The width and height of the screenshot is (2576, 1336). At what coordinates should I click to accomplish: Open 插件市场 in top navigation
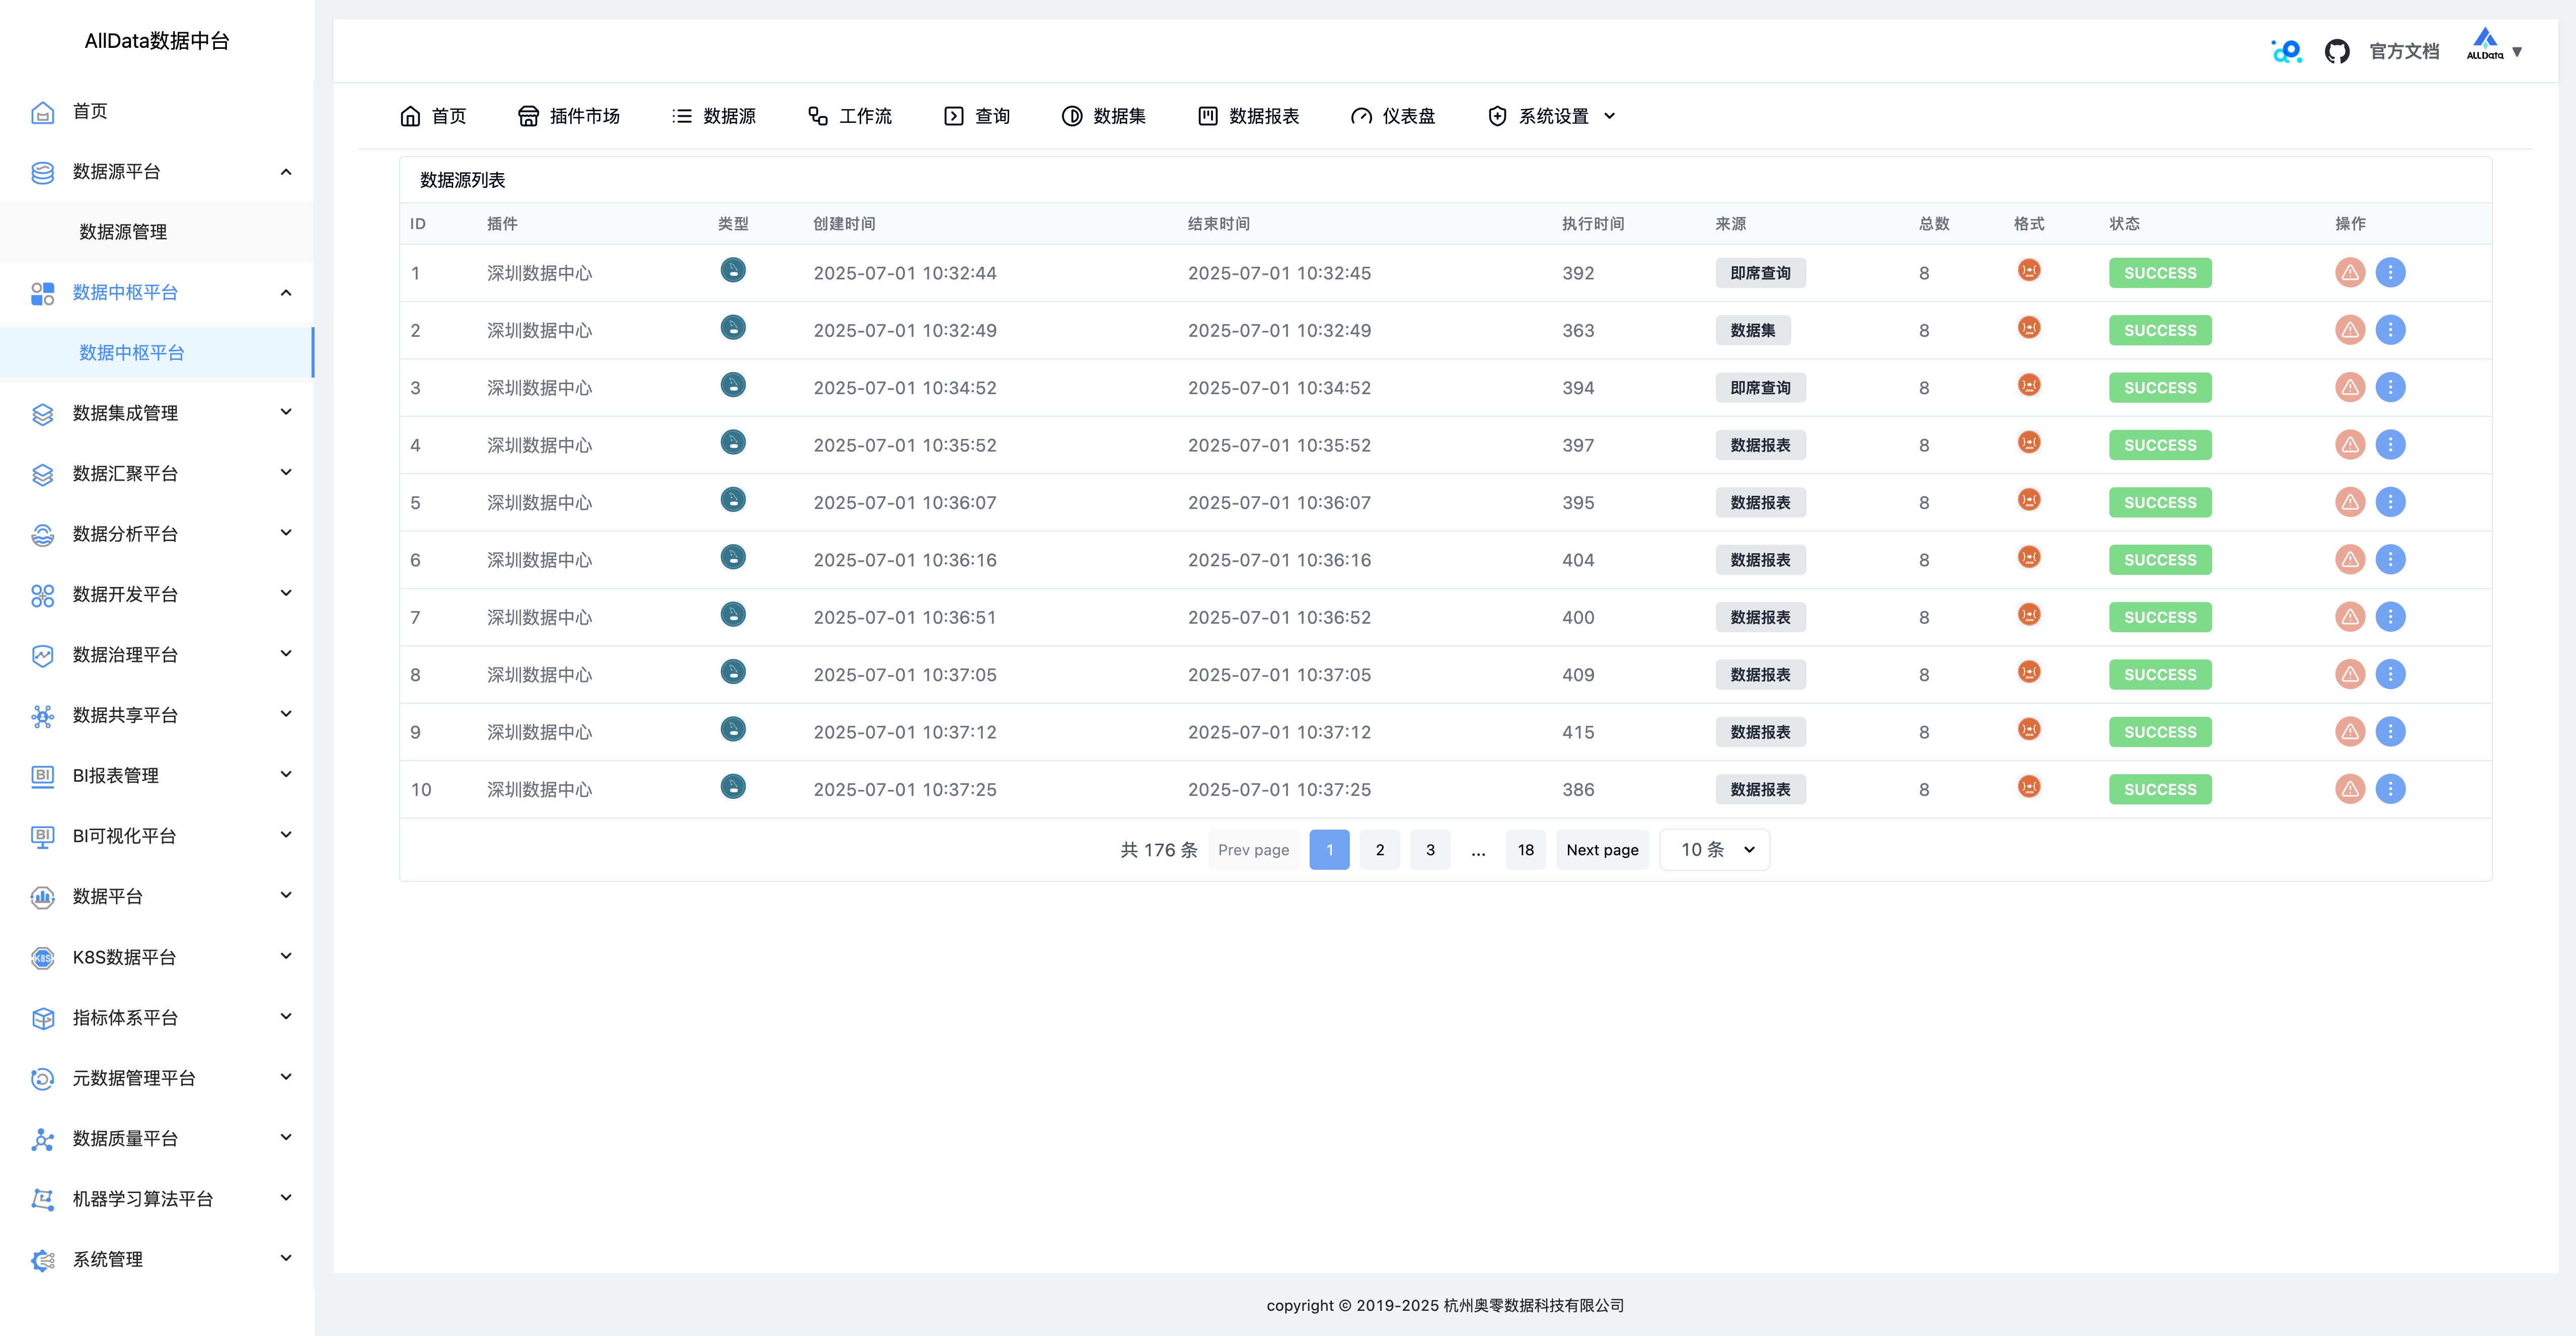tap(569, 116)
